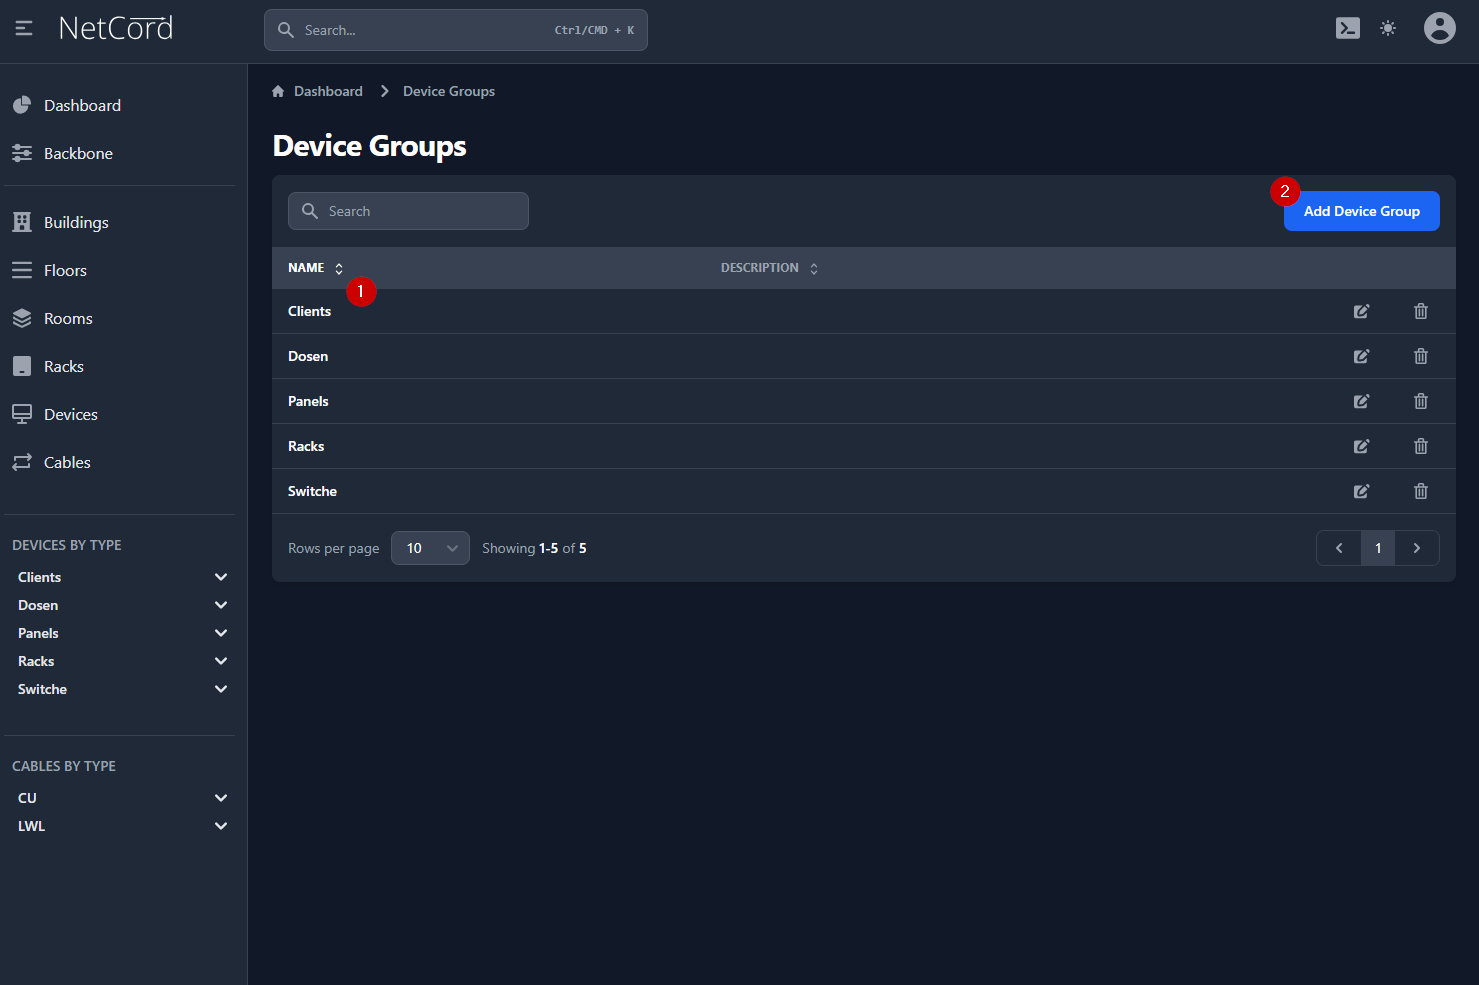Screen dimensions: 1479x985
Task: Click the Cables arrows icon
Action: click(x=22, y=462)
